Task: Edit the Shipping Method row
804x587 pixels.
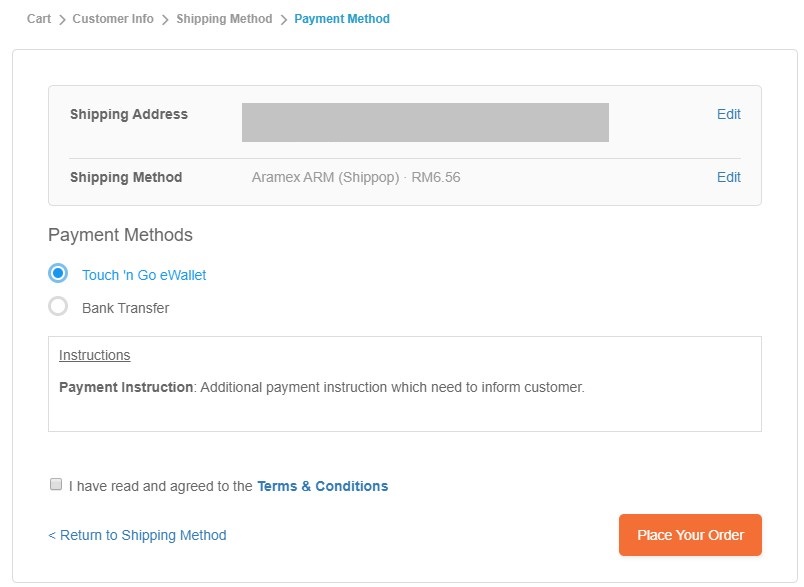Action: [729, 177]
